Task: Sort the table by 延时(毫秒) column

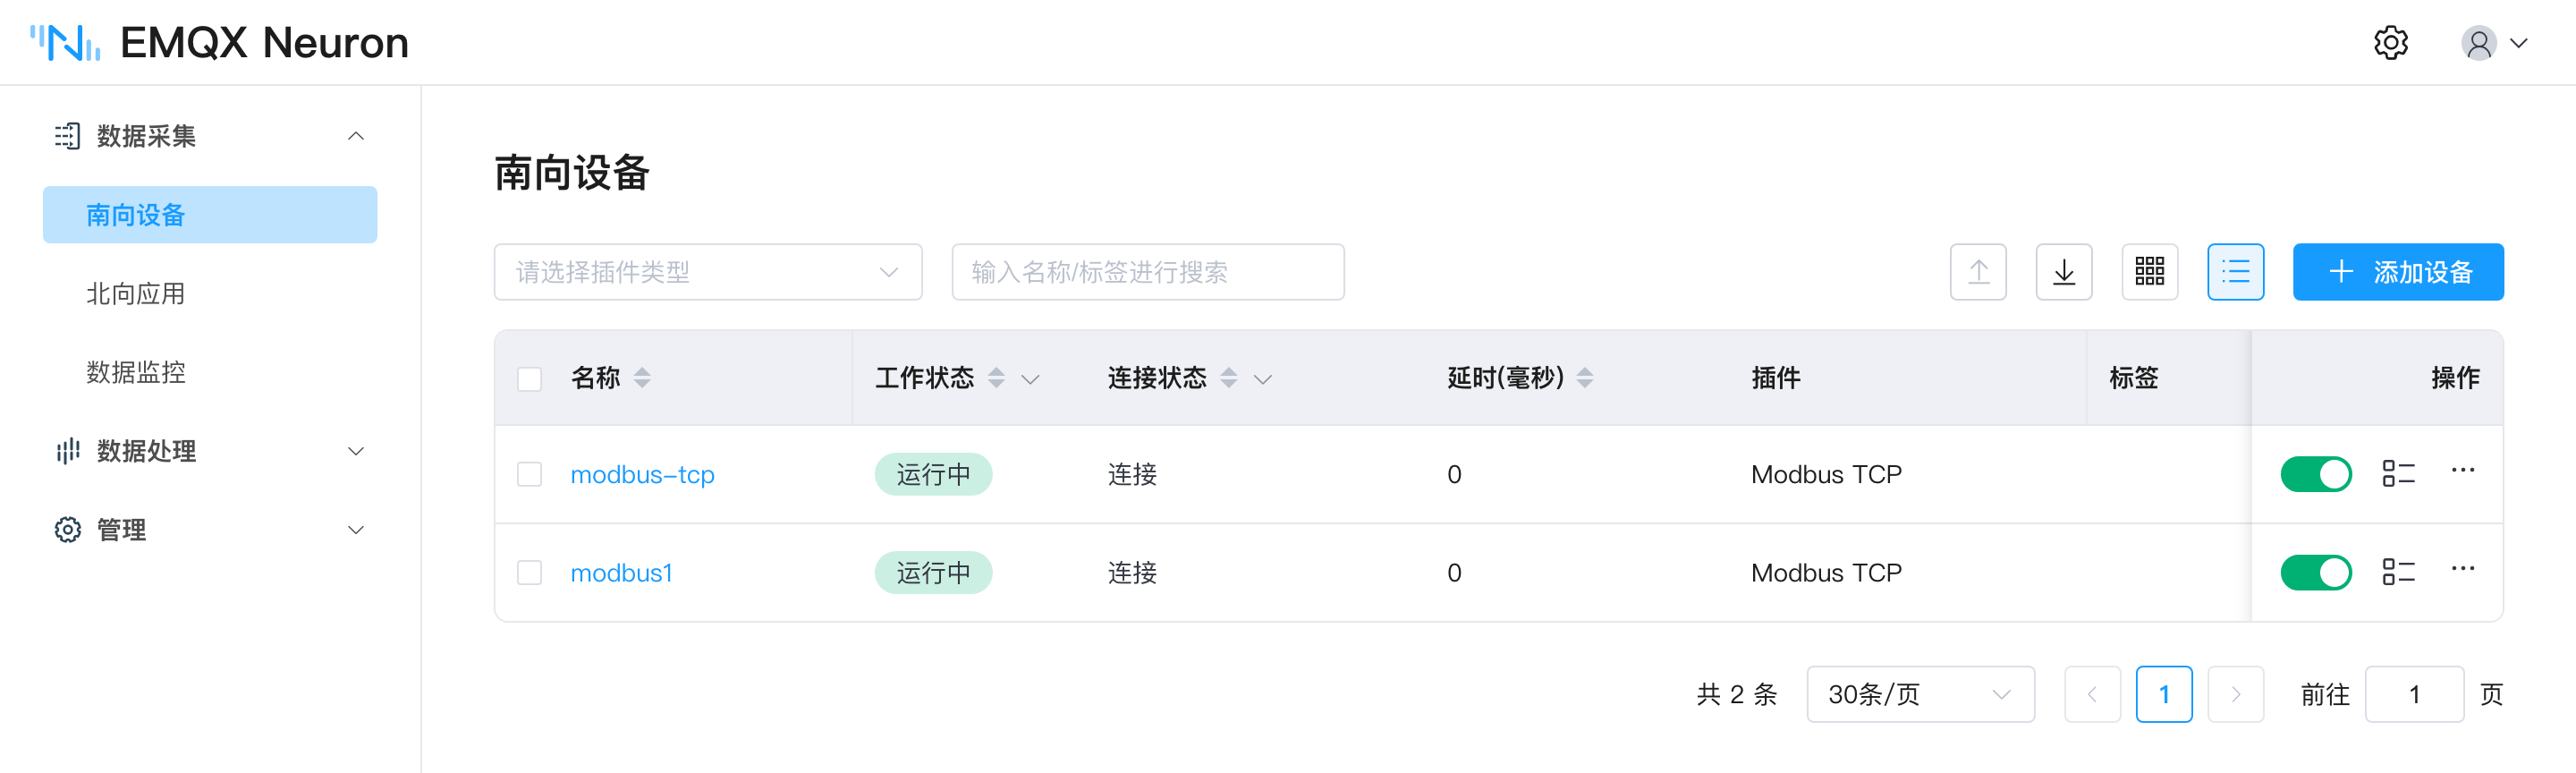Action: [1585, 378]
